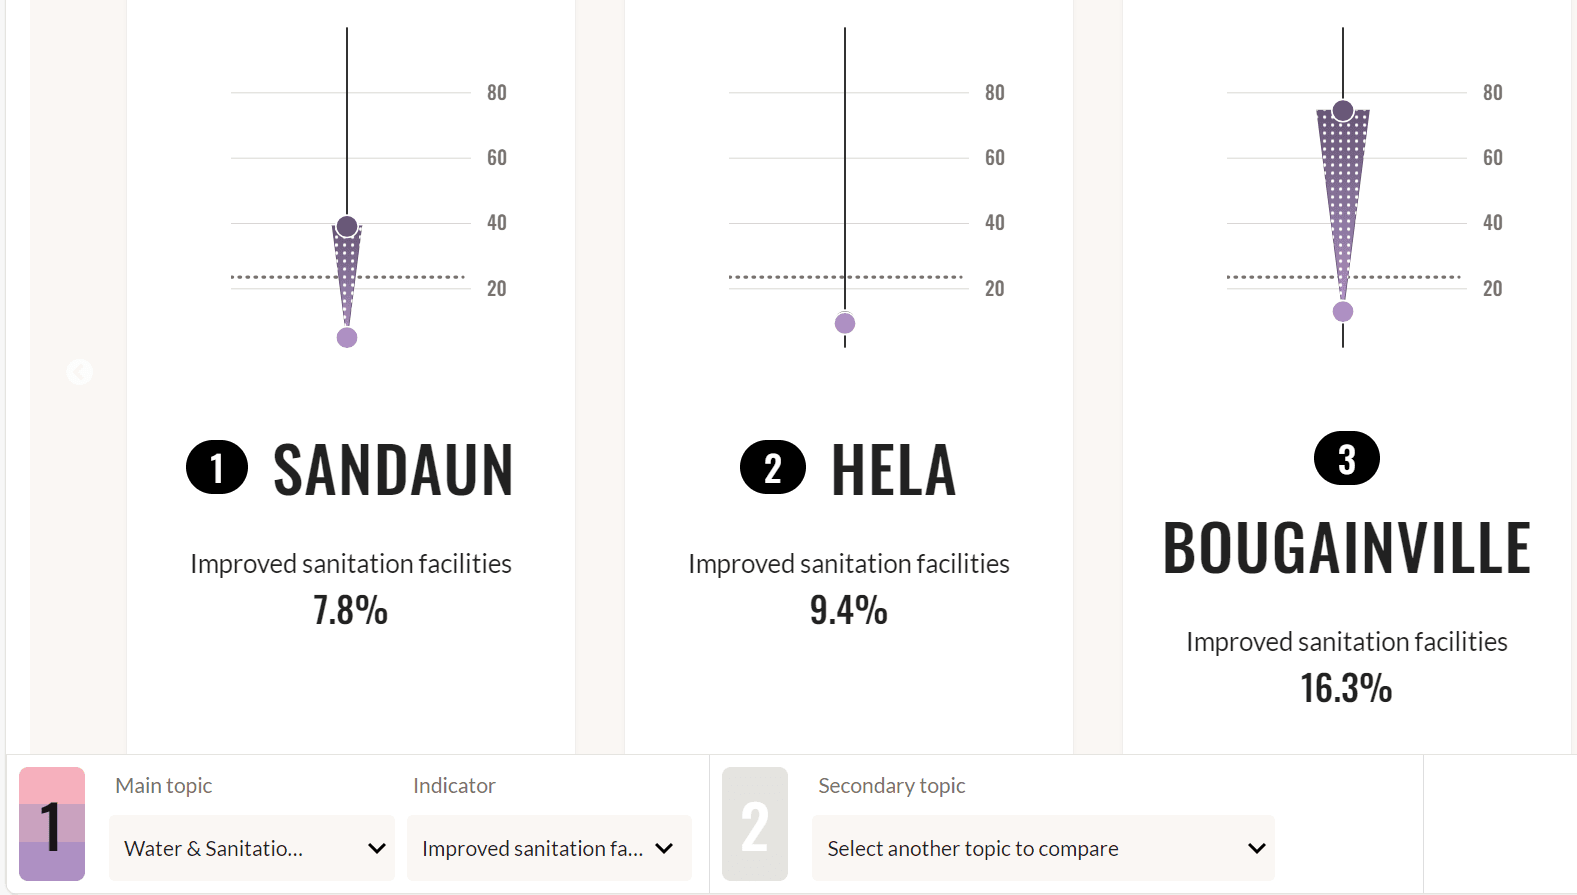Screen dimensions: 1577x895
Task: Select the HELA province heading
Action: tap(893, 470)
